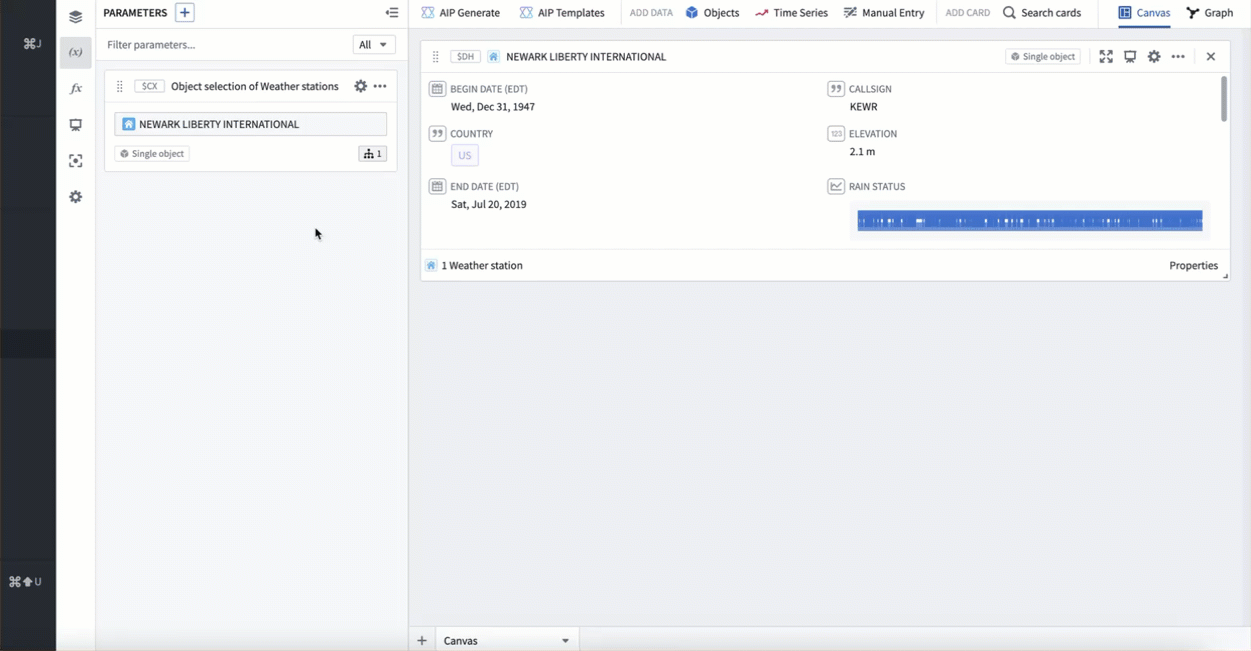Switch to Graph view

coord(1210,13)
